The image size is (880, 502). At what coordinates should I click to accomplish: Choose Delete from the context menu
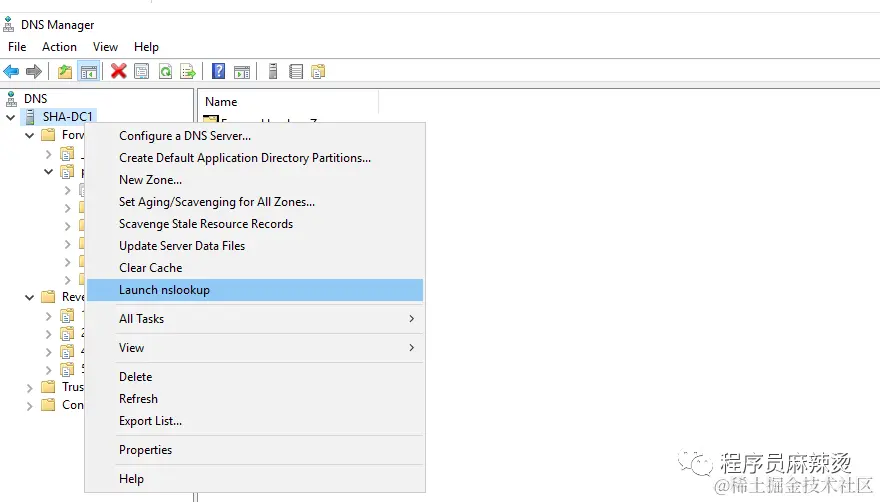pos(255,377)
